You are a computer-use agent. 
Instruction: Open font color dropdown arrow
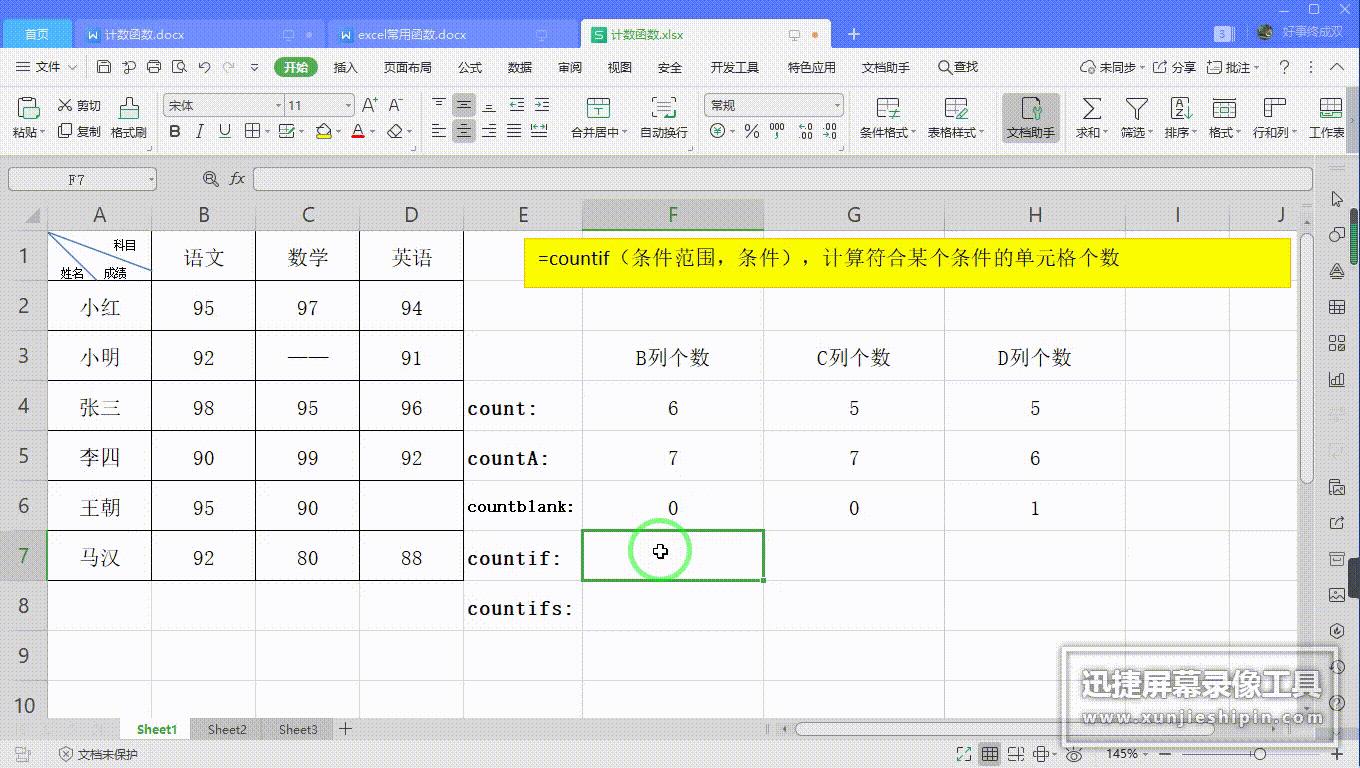click(x=373, y=131)
